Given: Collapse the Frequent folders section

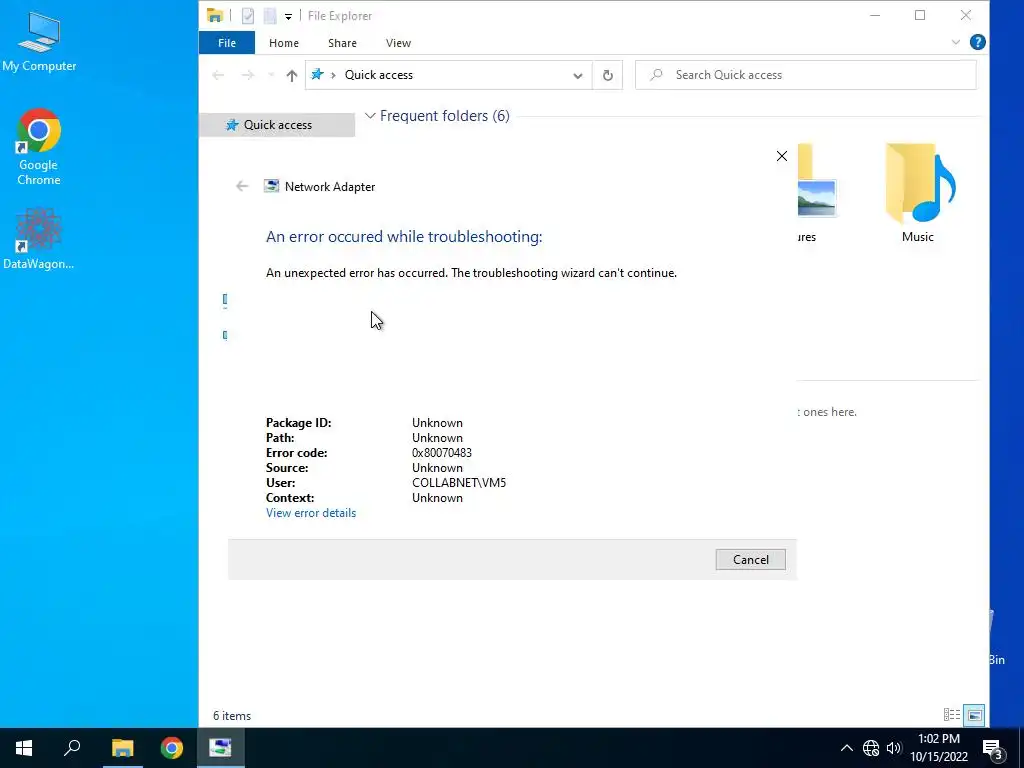Looking at the screenshot, I should (x=370, y=116).
